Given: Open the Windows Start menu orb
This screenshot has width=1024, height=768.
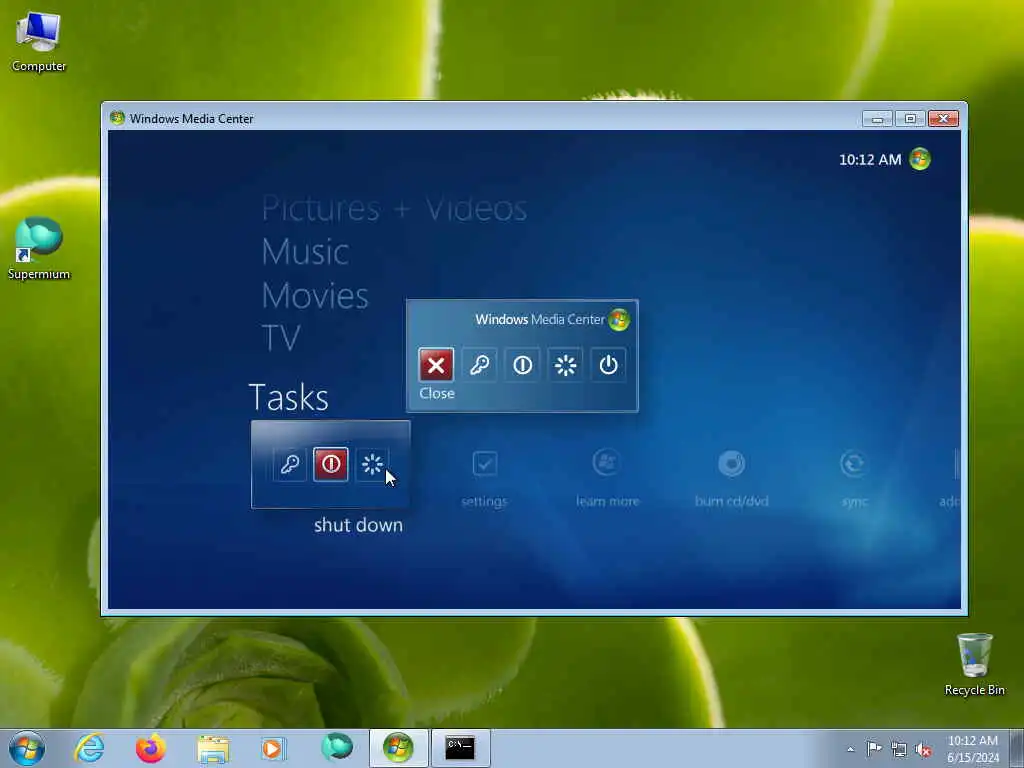Looking at the screenshot, I should coord(27,748).
